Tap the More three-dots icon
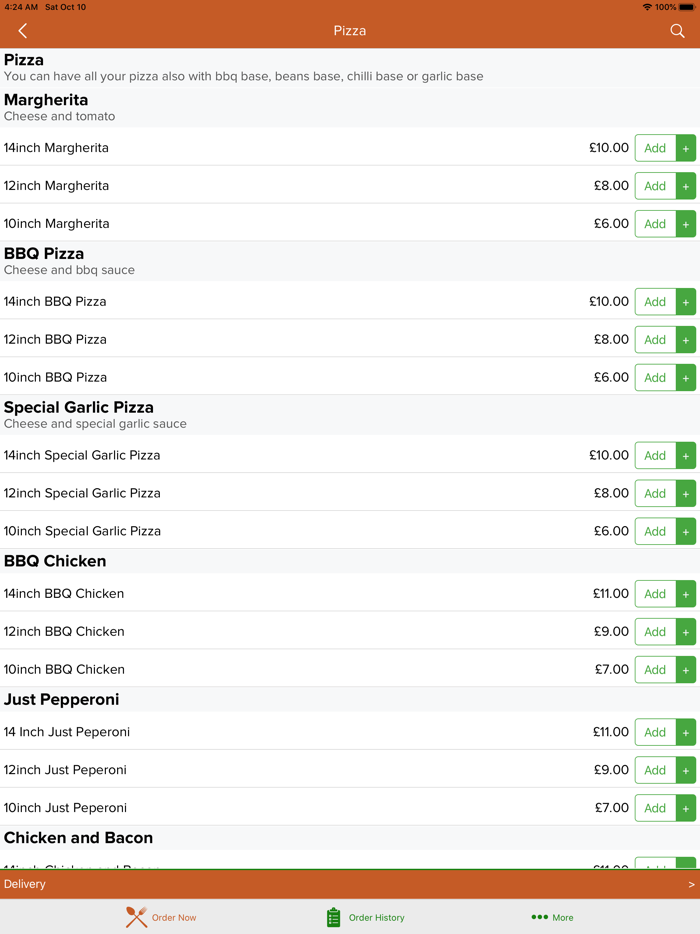The image size is (700, 934). click(539, 917)
